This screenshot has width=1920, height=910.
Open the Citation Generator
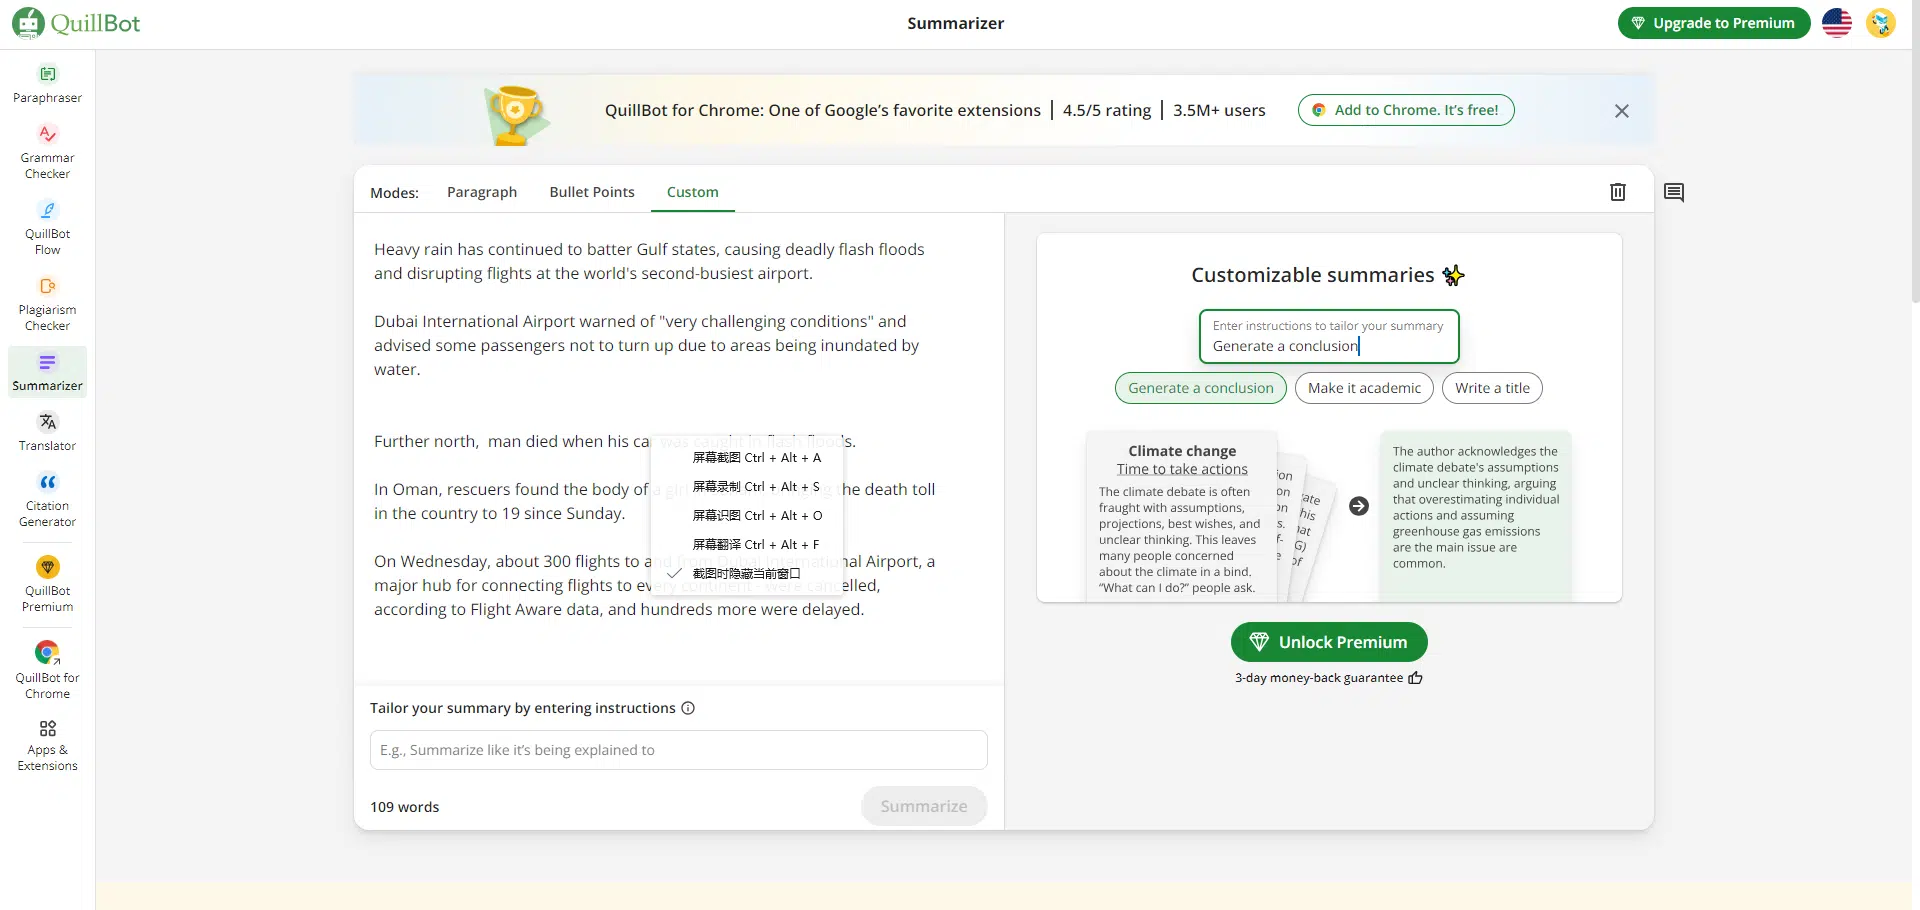tap(47, 500)
